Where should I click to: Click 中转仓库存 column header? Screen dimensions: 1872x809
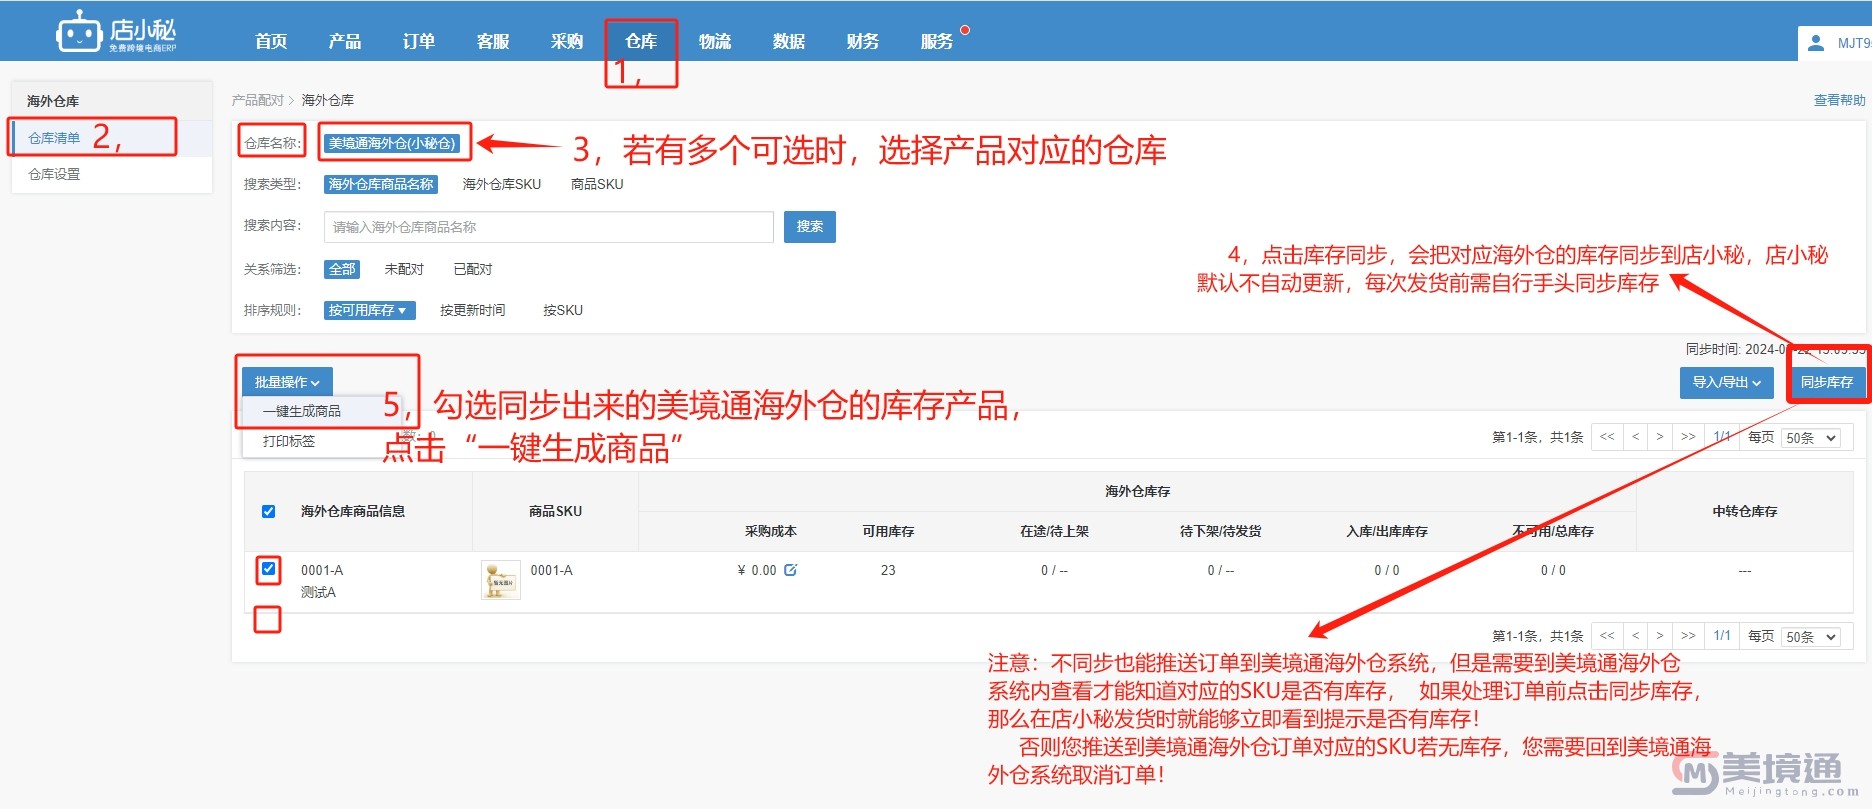click(x=1745, y=511)
